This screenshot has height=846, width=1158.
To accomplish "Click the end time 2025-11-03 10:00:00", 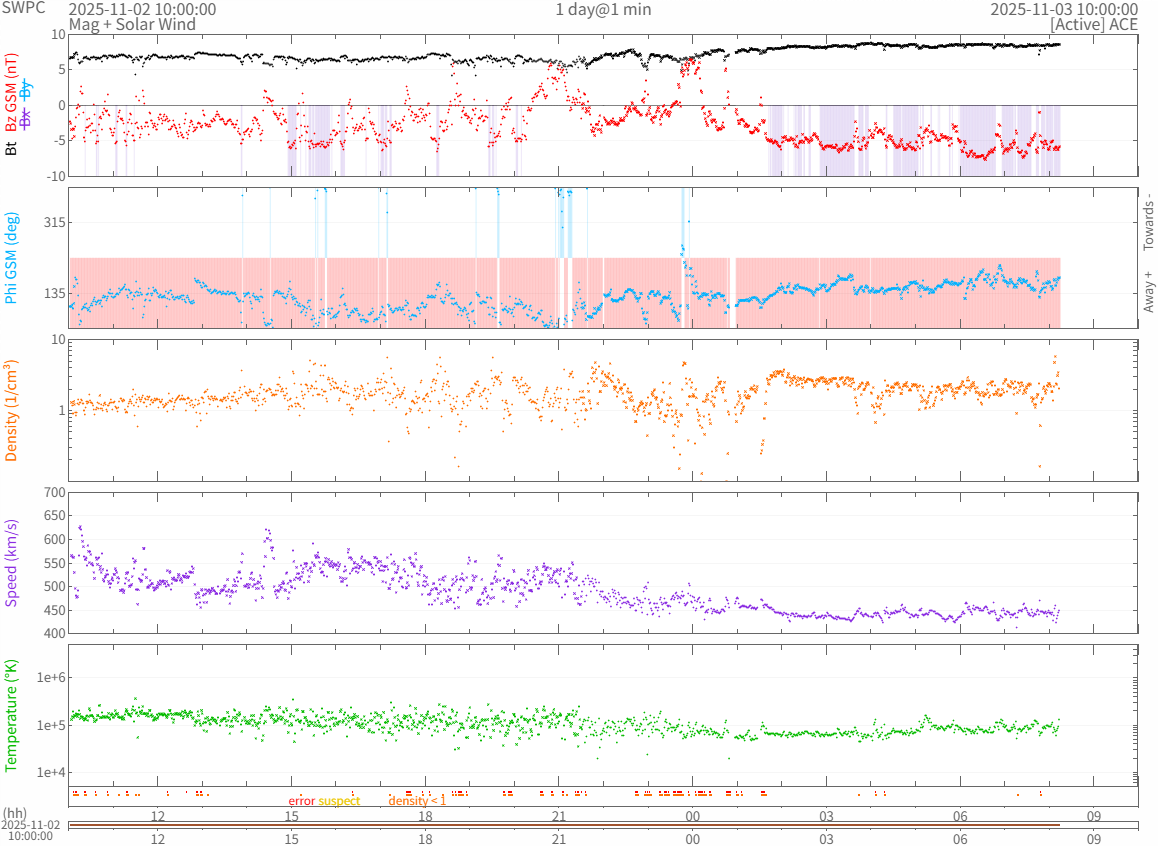I will coord(1064,9).
